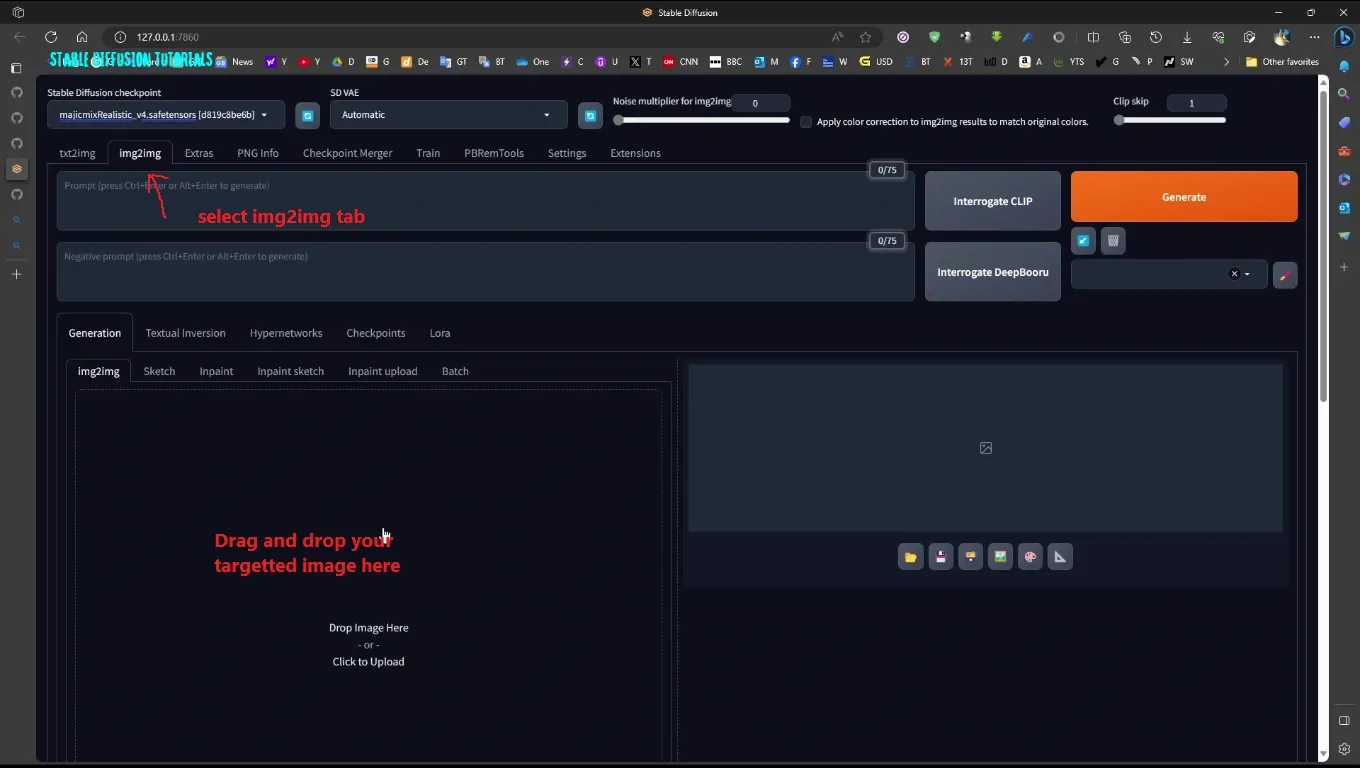Click the search icon in the right sidebar

(1344, 93)
